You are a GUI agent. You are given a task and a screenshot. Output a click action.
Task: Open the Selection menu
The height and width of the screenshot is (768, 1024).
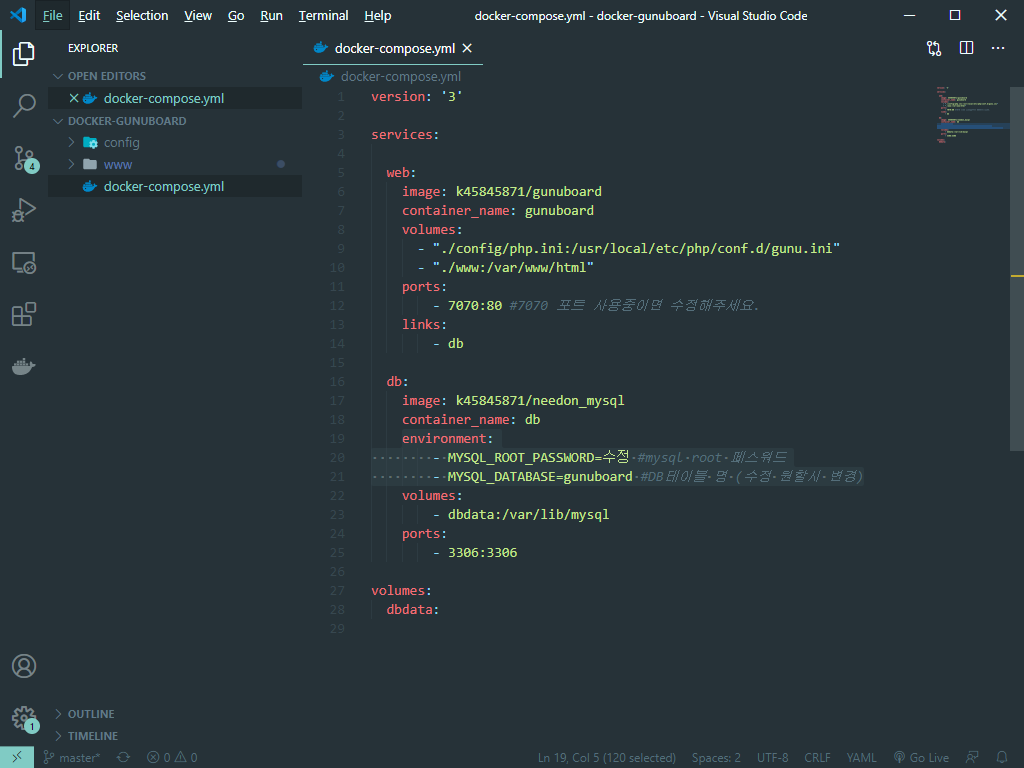point(142,16)
